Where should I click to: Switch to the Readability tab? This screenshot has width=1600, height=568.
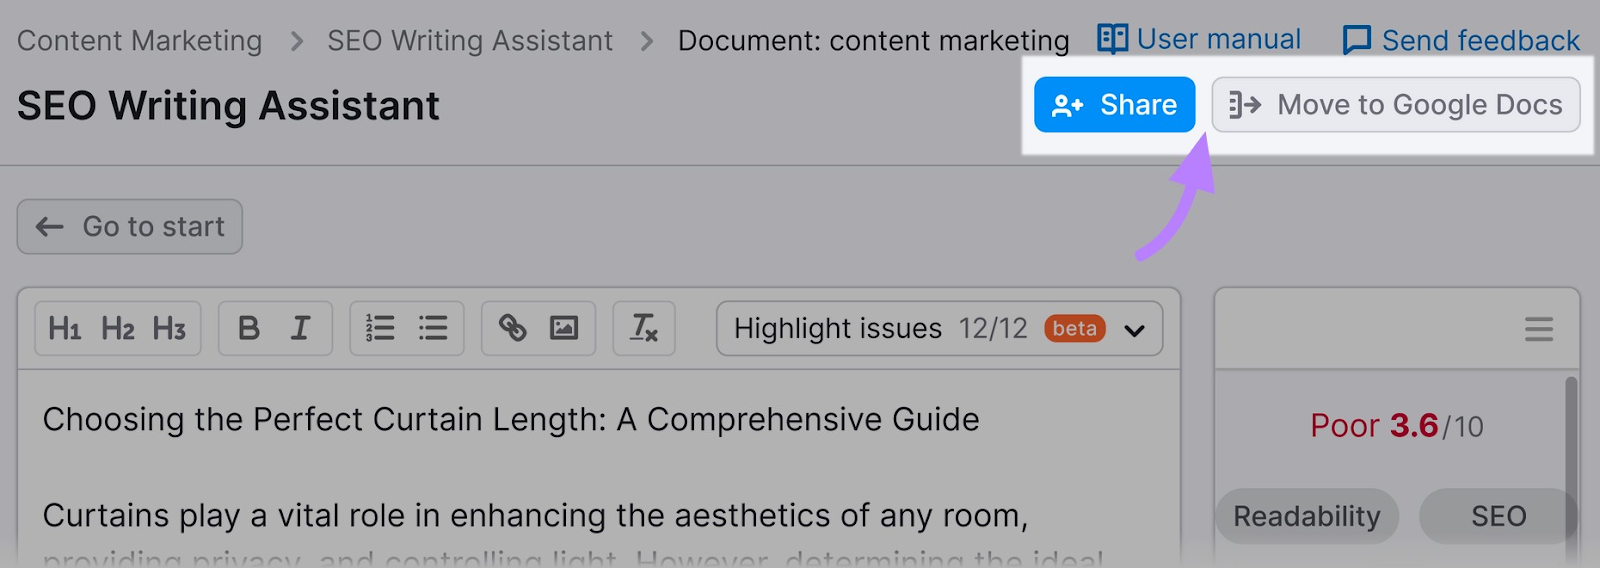tap(1306, 516)
